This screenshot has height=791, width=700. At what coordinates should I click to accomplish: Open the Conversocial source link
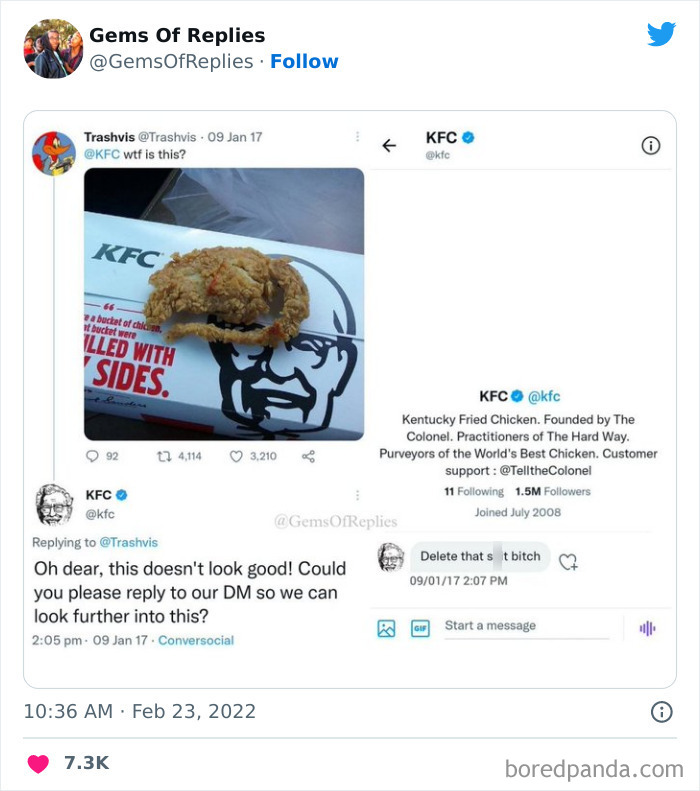point(196,640)
